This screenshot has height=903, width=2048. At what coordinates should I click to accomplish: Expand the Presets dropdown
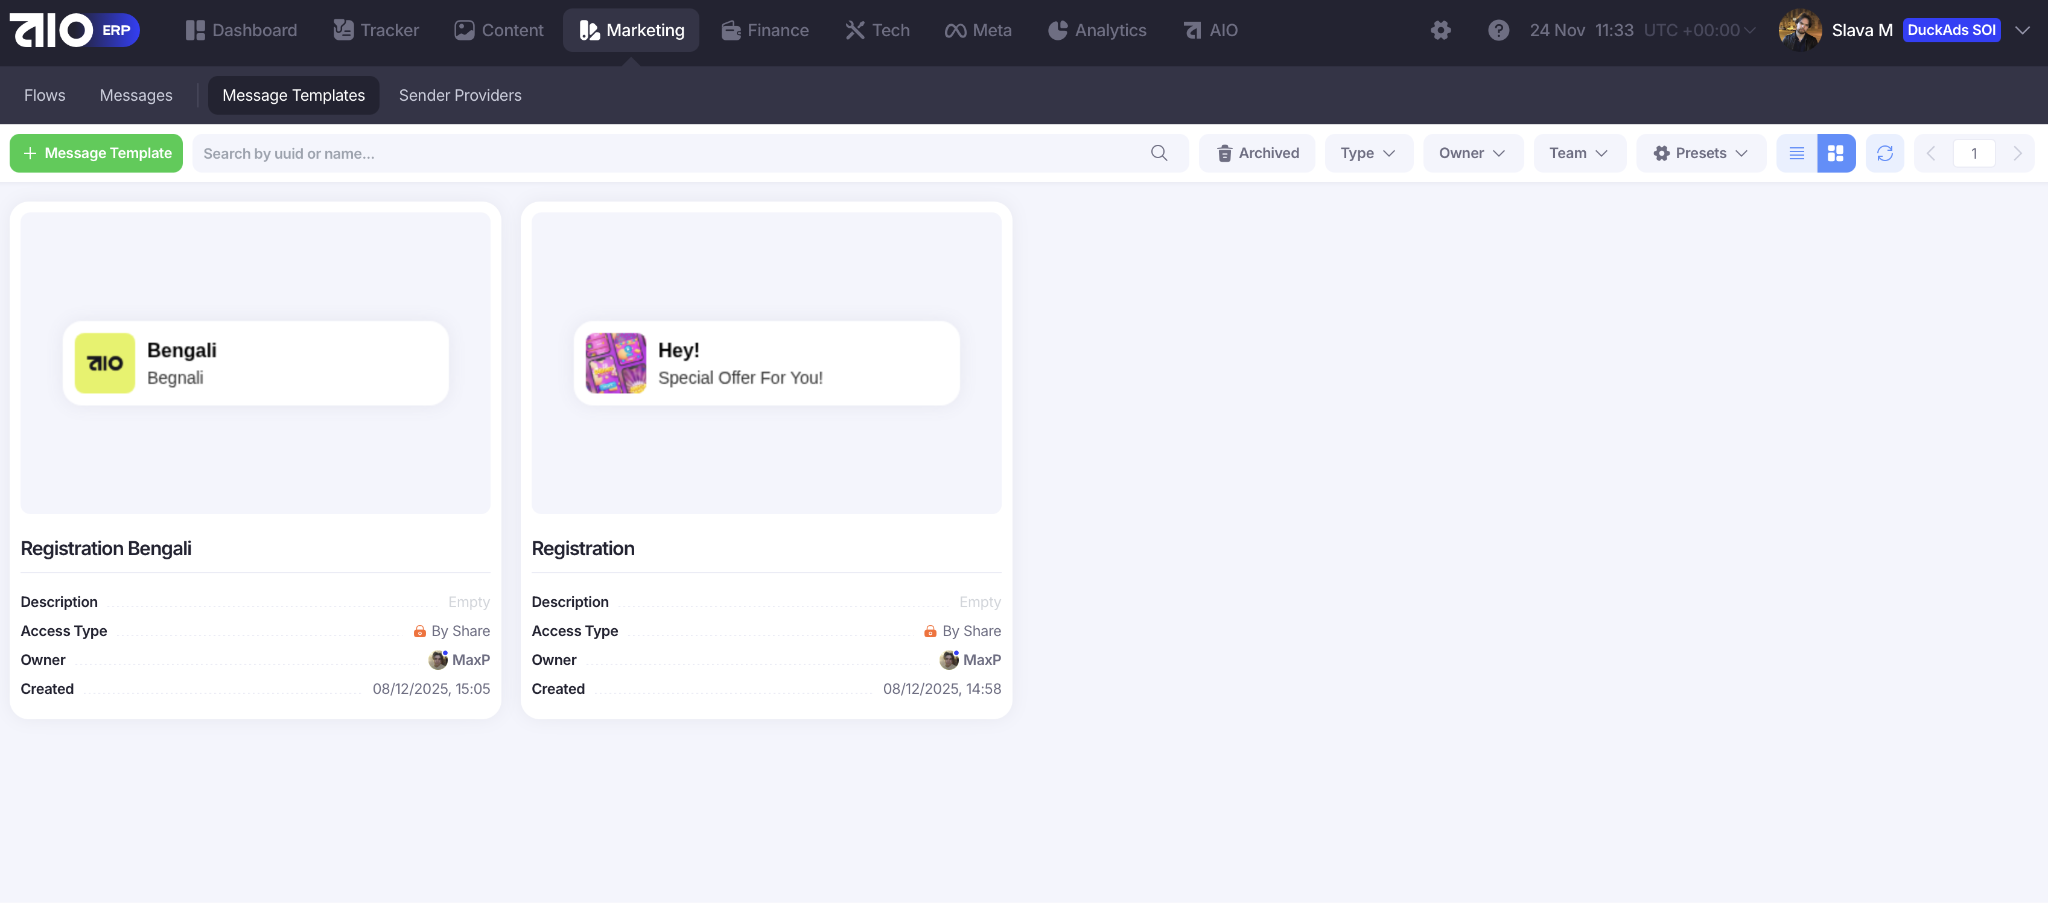(x=1700, y=153)
